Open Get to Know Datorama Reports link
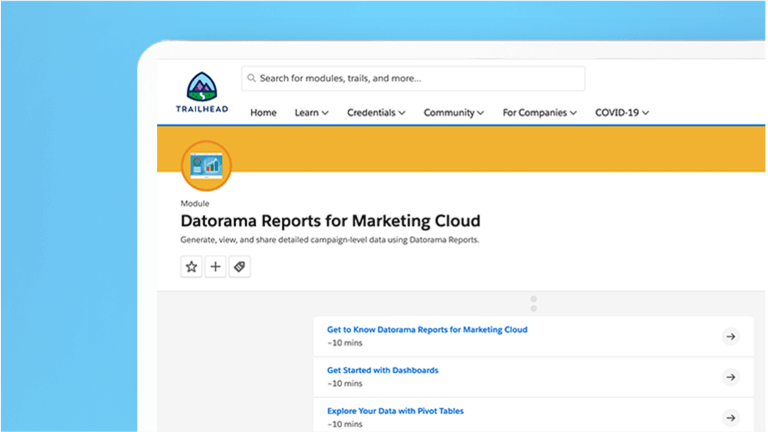 click(x=427, y=329)
